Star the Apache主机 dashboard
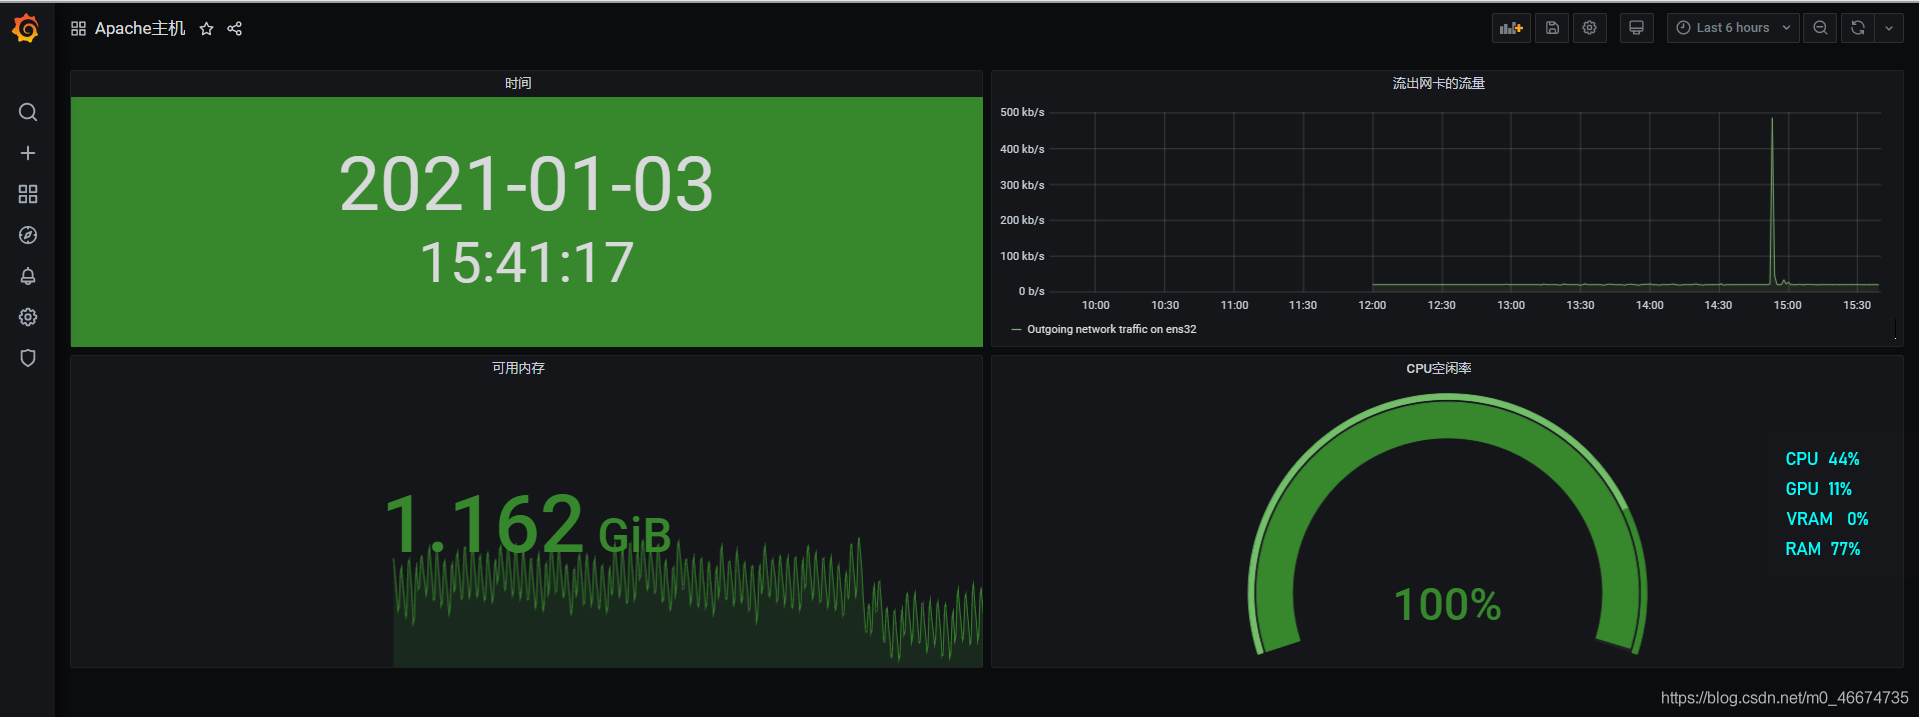This screenshot has height=717, width=1919. pos(206,29)
